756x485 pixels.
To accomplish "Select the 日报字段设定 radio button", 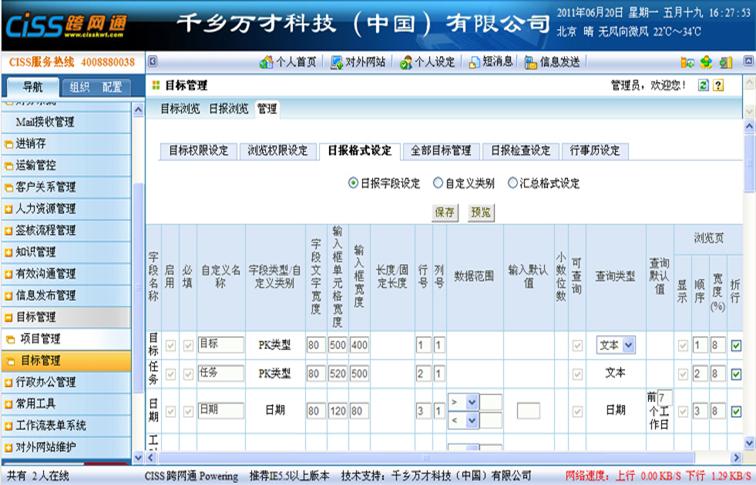I will (353, 184).
